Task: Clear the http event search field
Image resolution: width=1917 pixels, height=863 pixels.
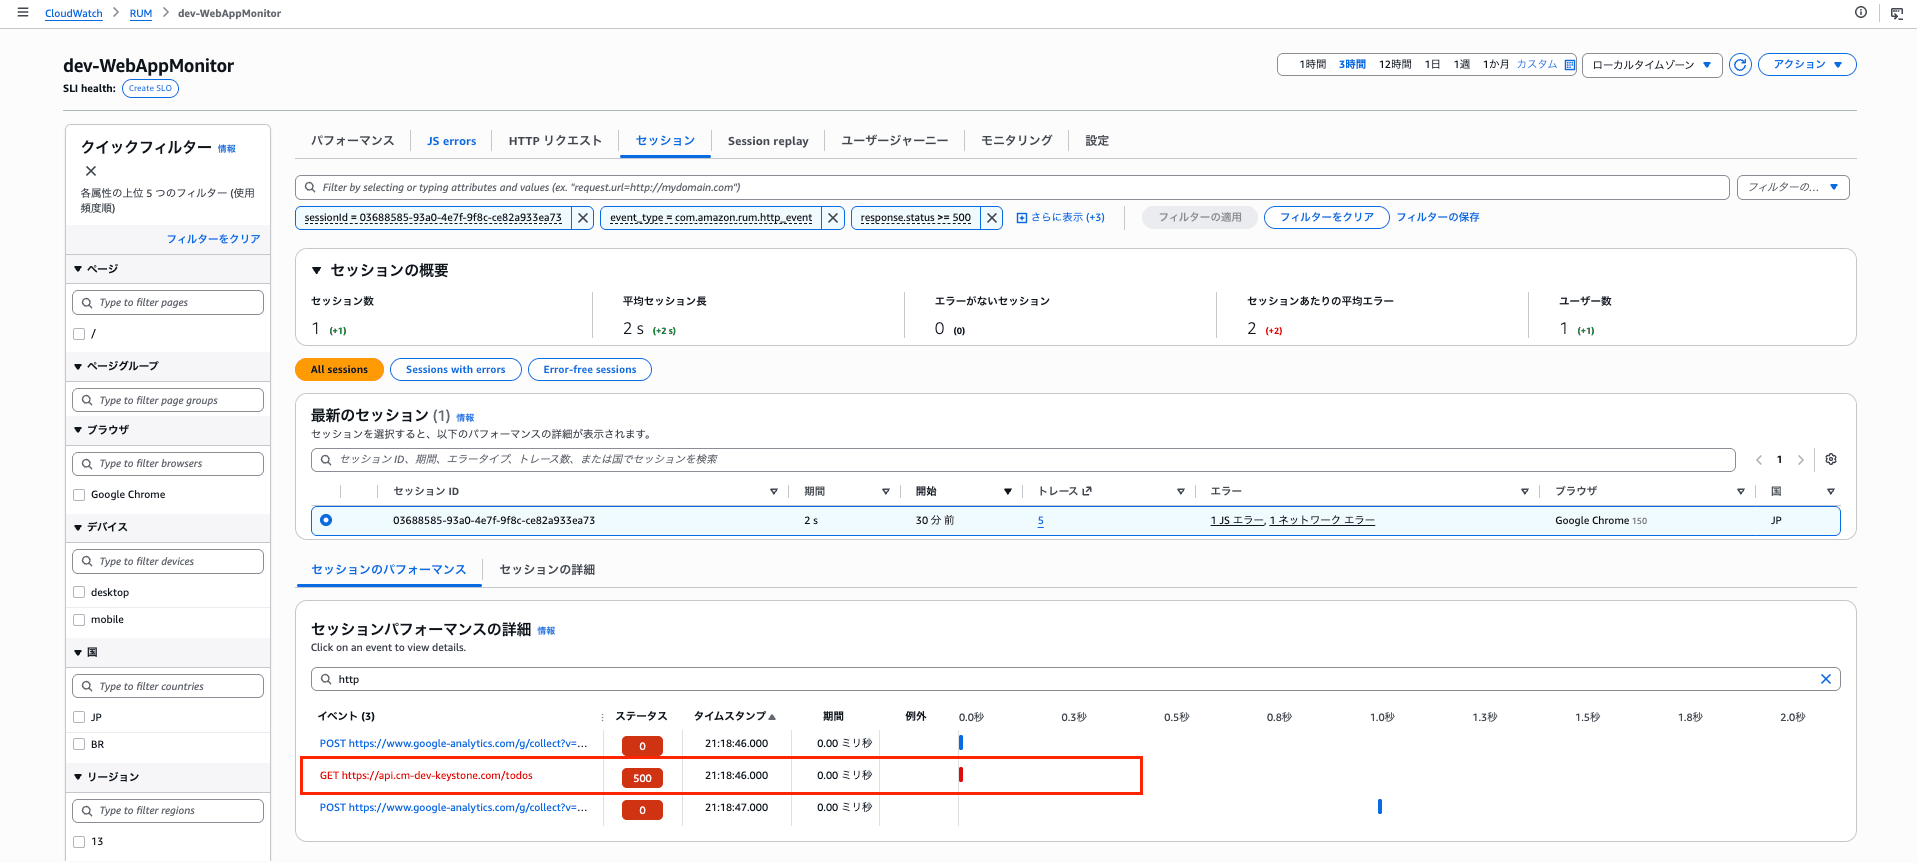Action: click(1826, 679)
